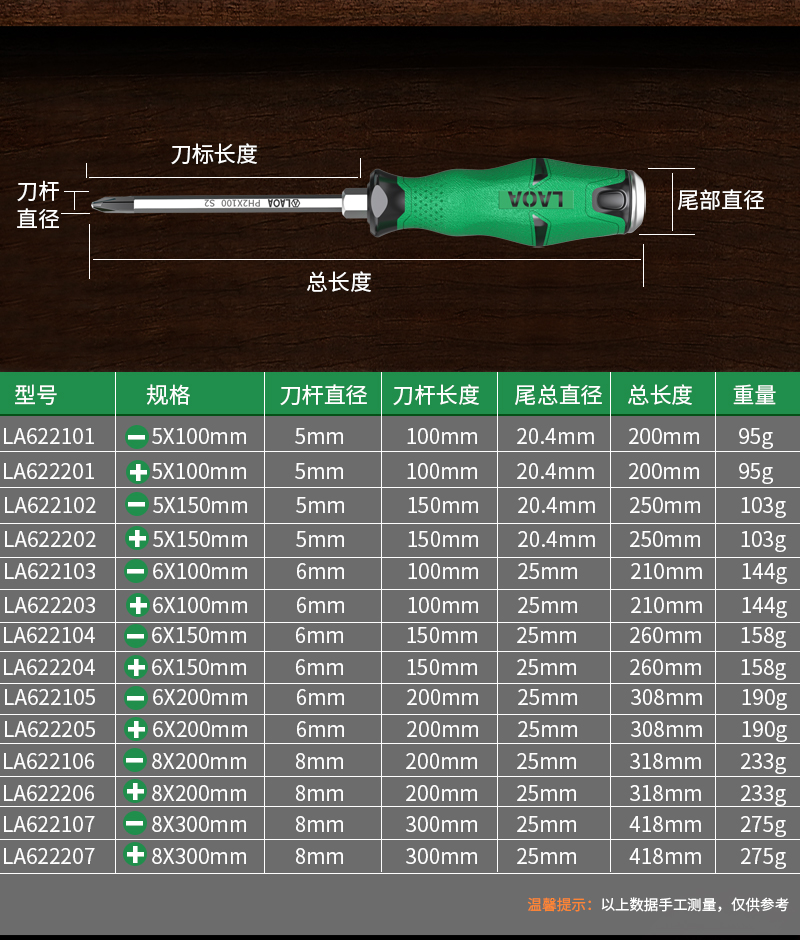800x940 pixels.
Task: Click the 103g weight in the LA622102 row
Action: 763,507
